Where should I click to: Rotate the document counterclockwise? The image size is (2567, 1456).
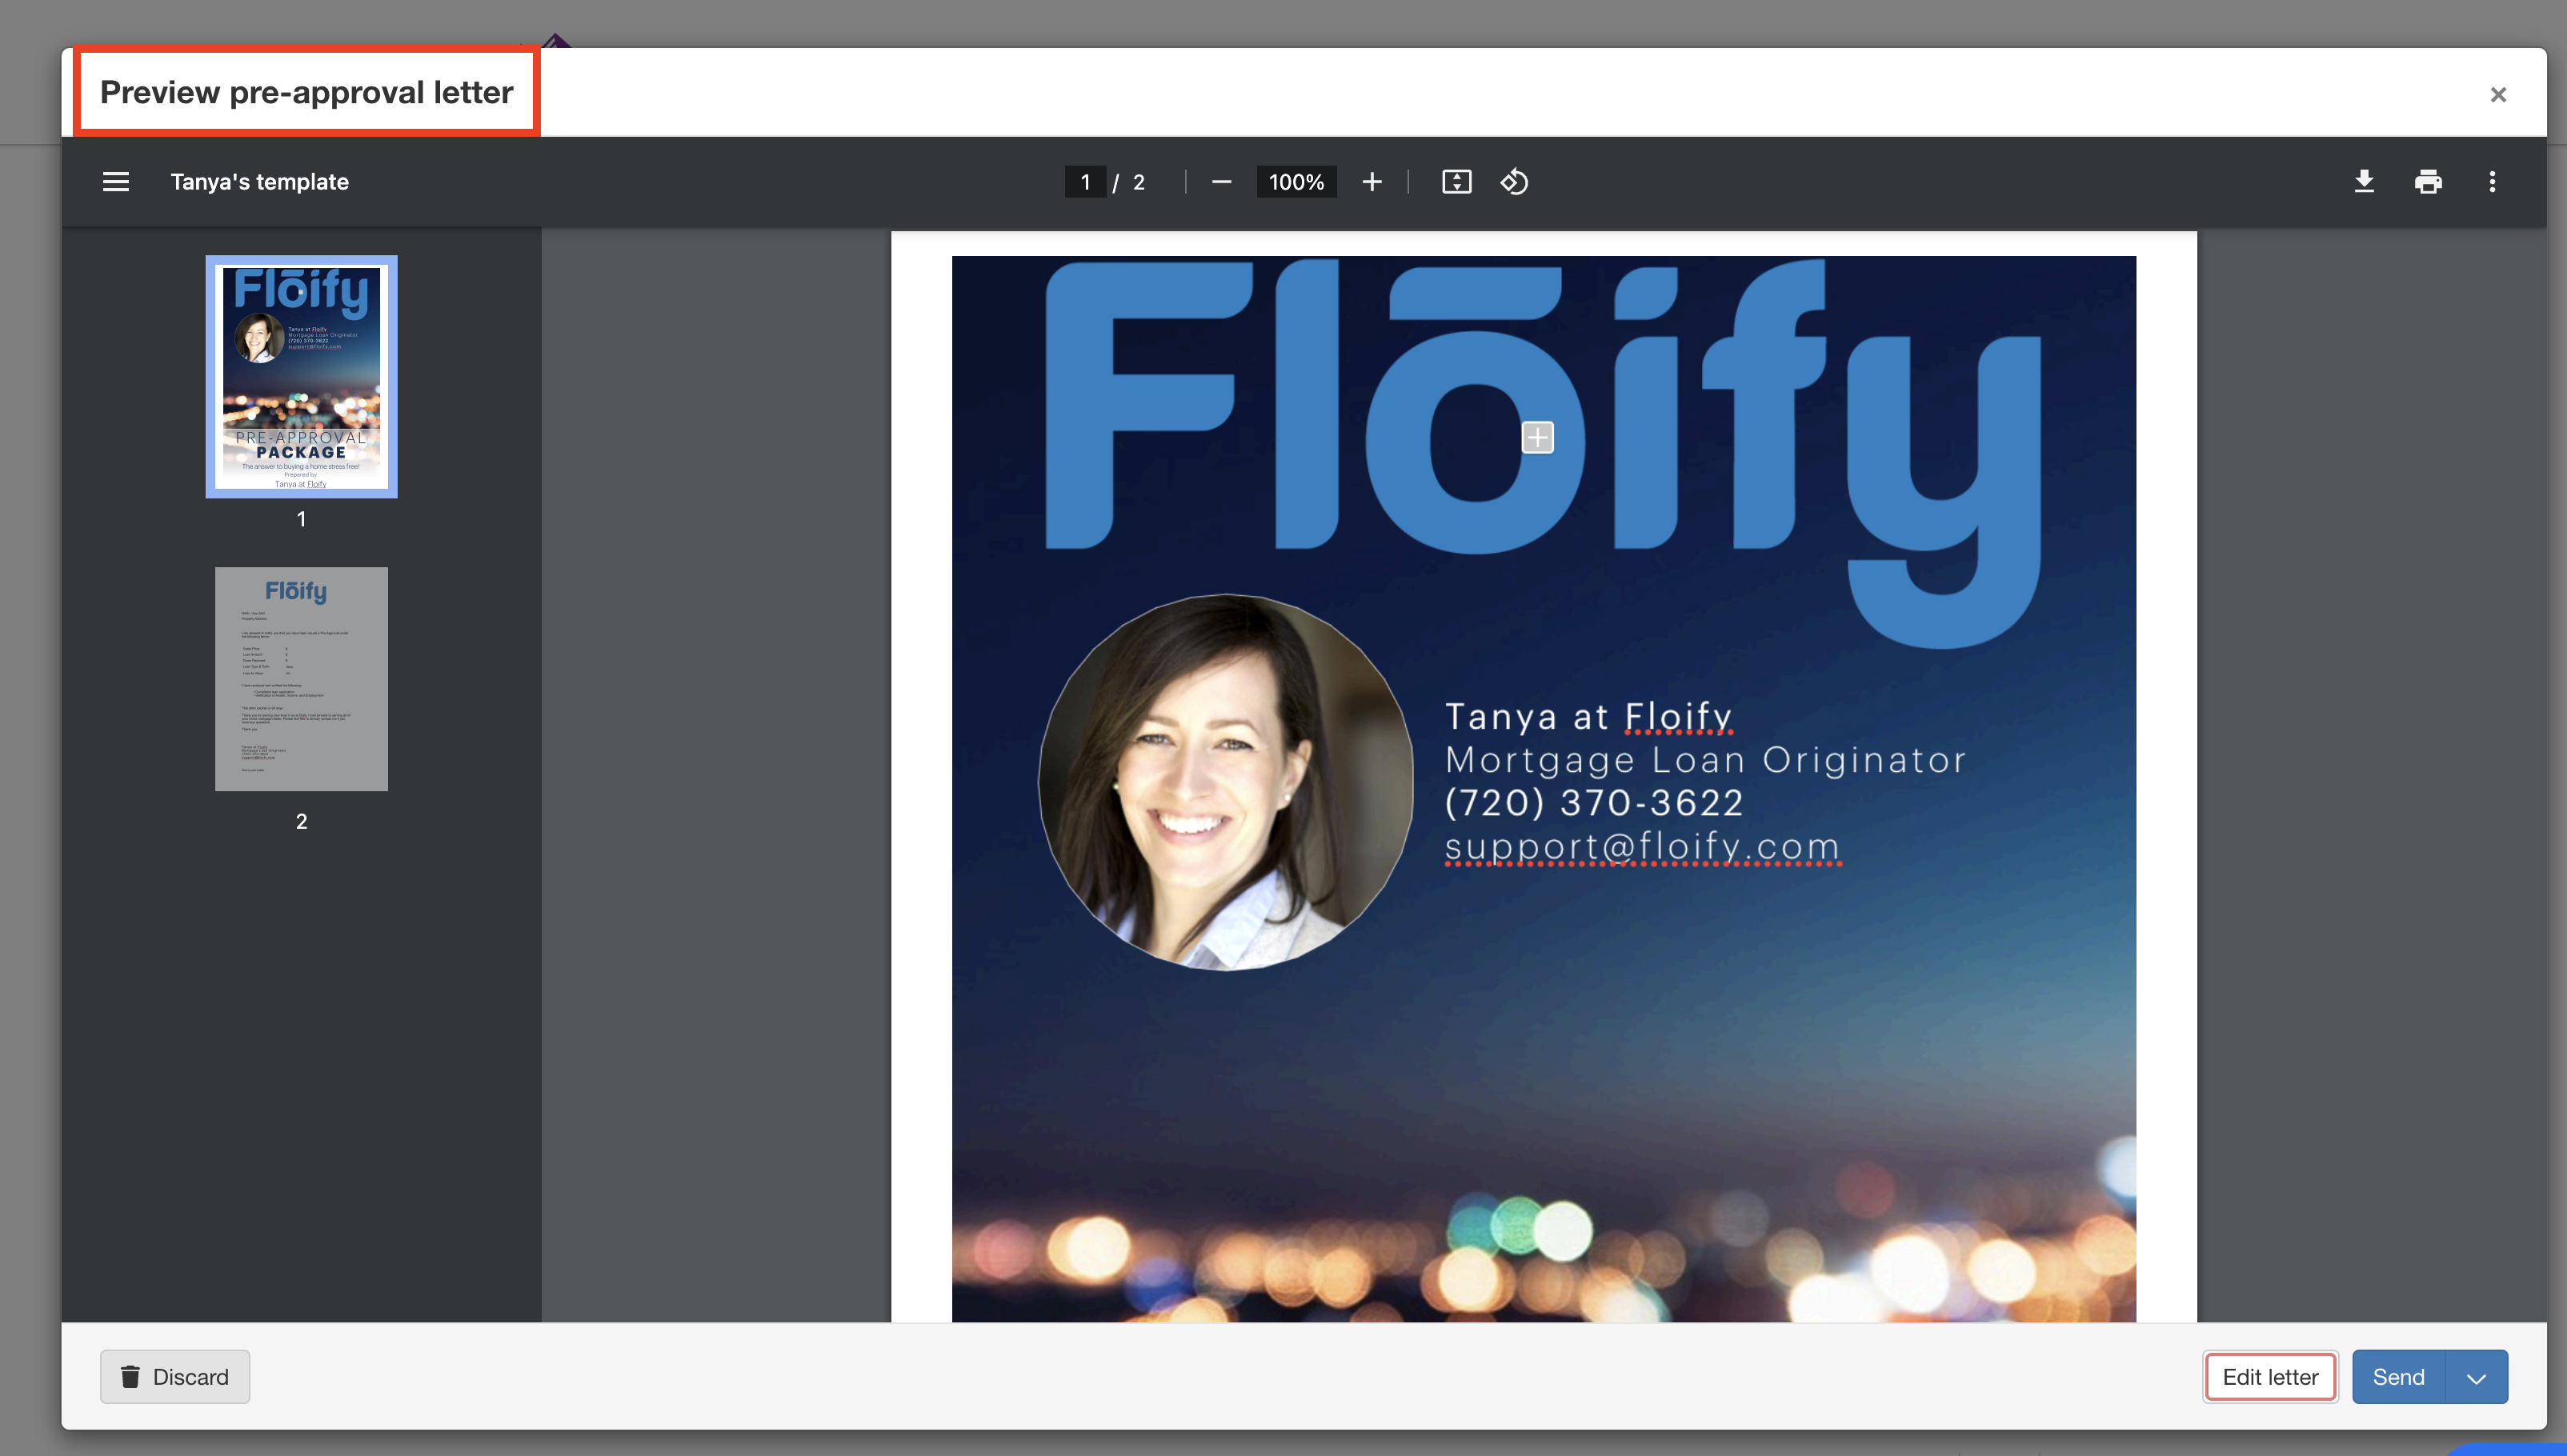pyautogui.click(x=1514, y=182)
